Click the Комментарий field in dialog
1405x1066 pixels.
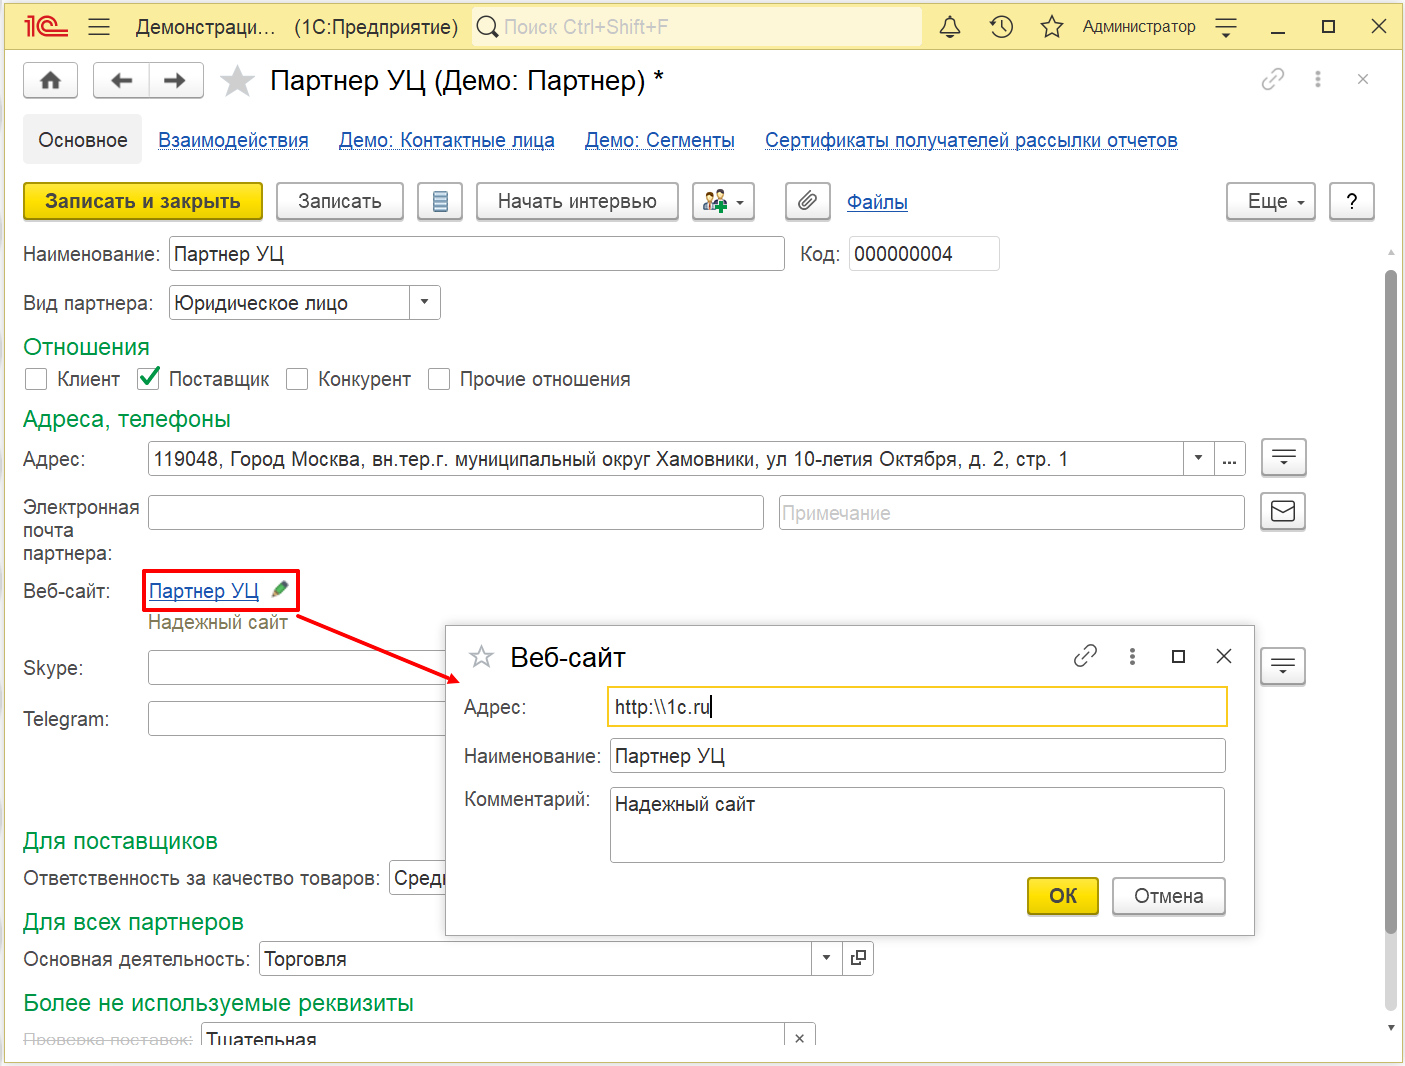918,825
